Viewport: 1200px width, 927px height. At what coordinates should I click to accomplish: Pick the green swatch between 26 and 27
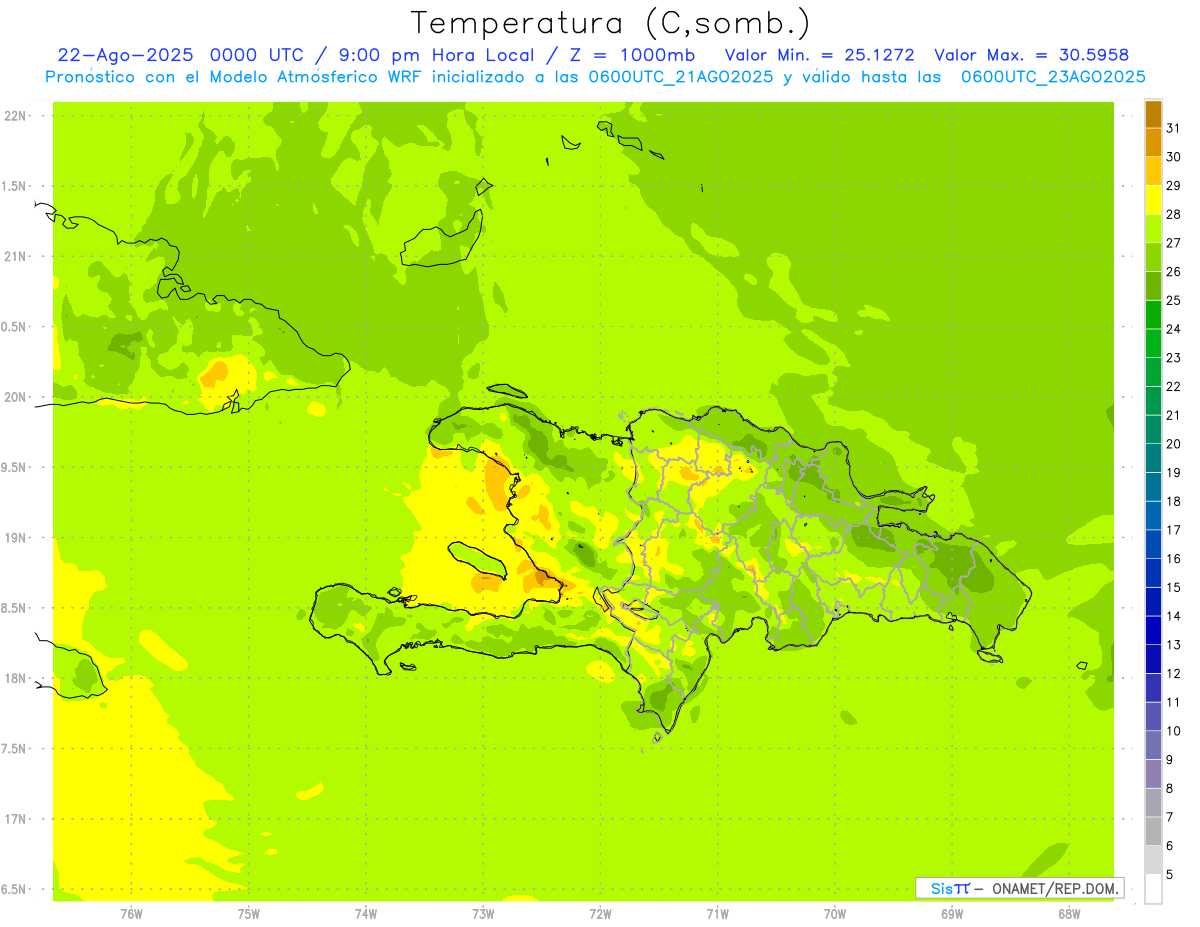pyautogui.click(x=1153, y=257)
